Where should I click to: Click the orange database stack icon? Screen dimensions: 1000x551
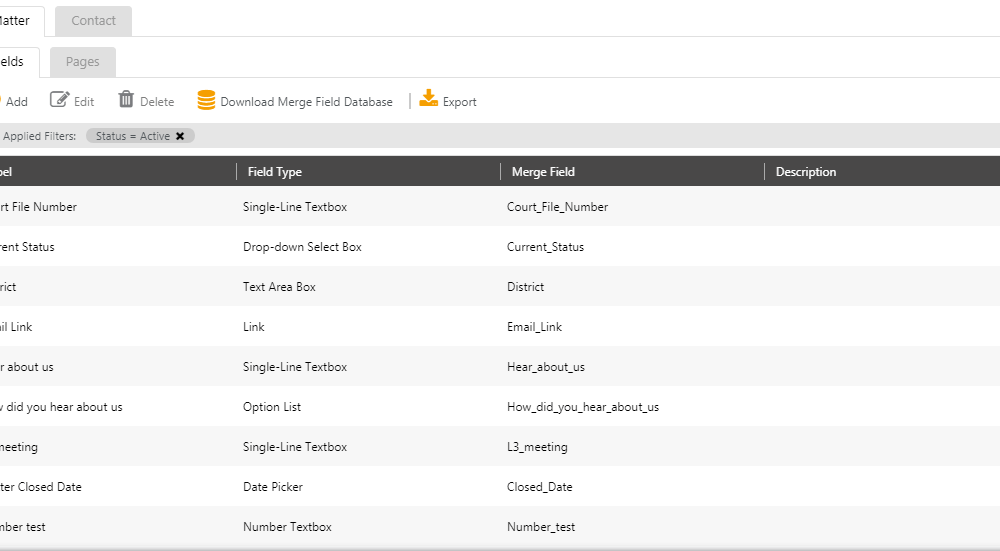point(206,100)
